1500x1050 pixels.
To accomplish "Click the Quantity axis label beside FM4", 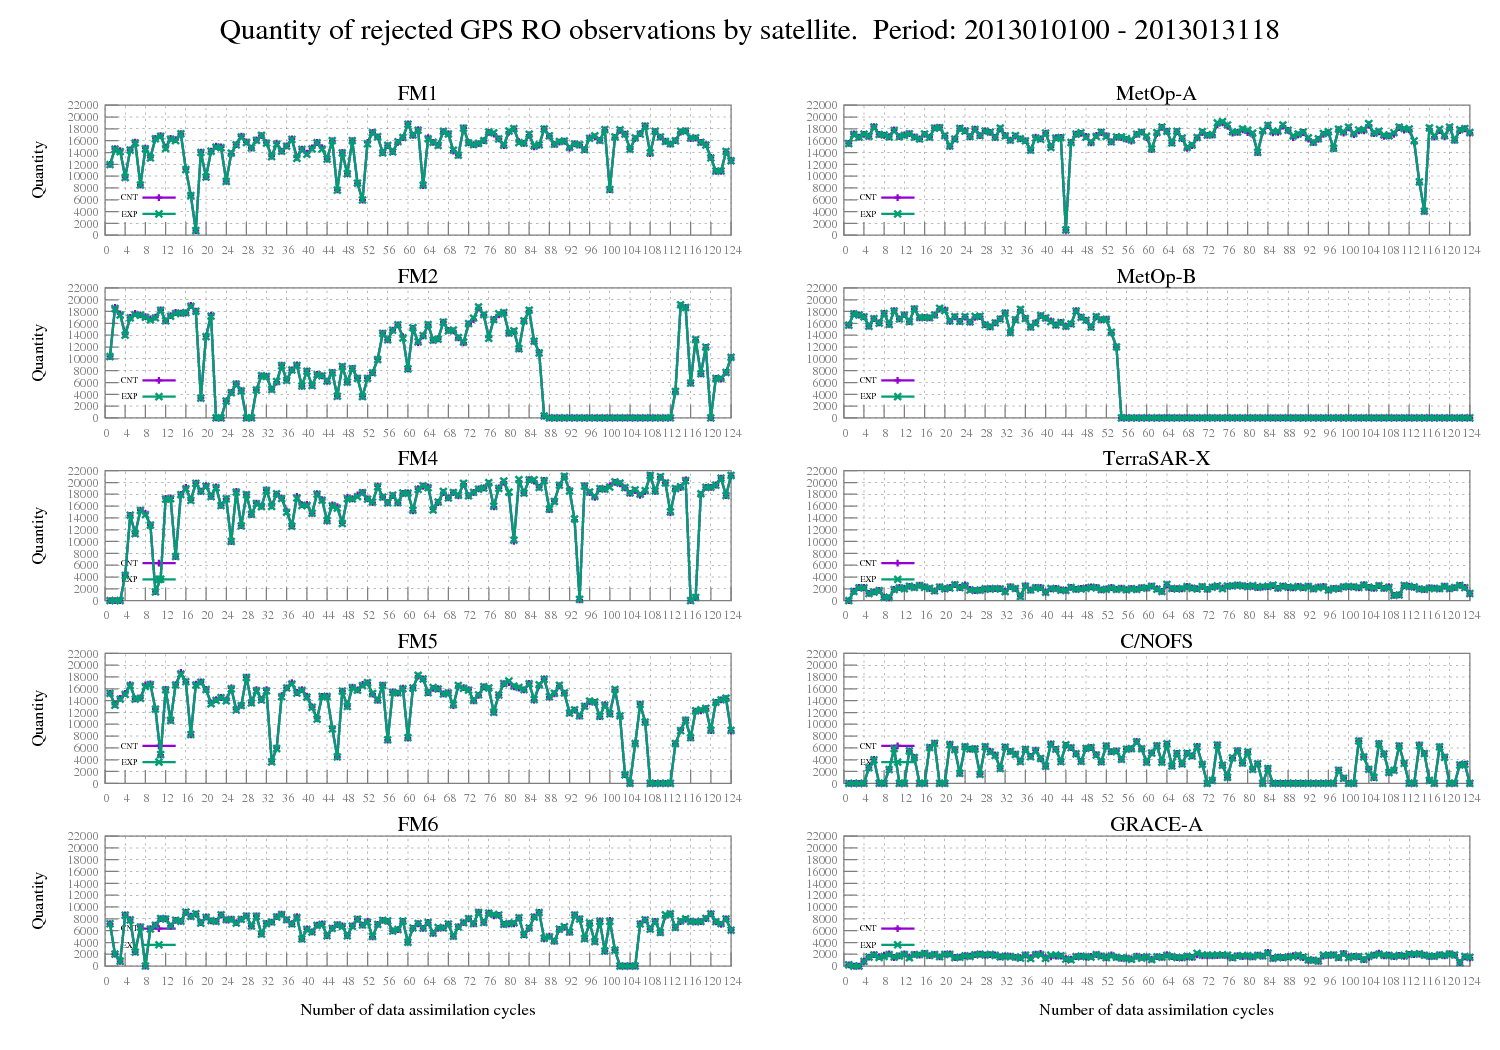I will tap(39, 535).
